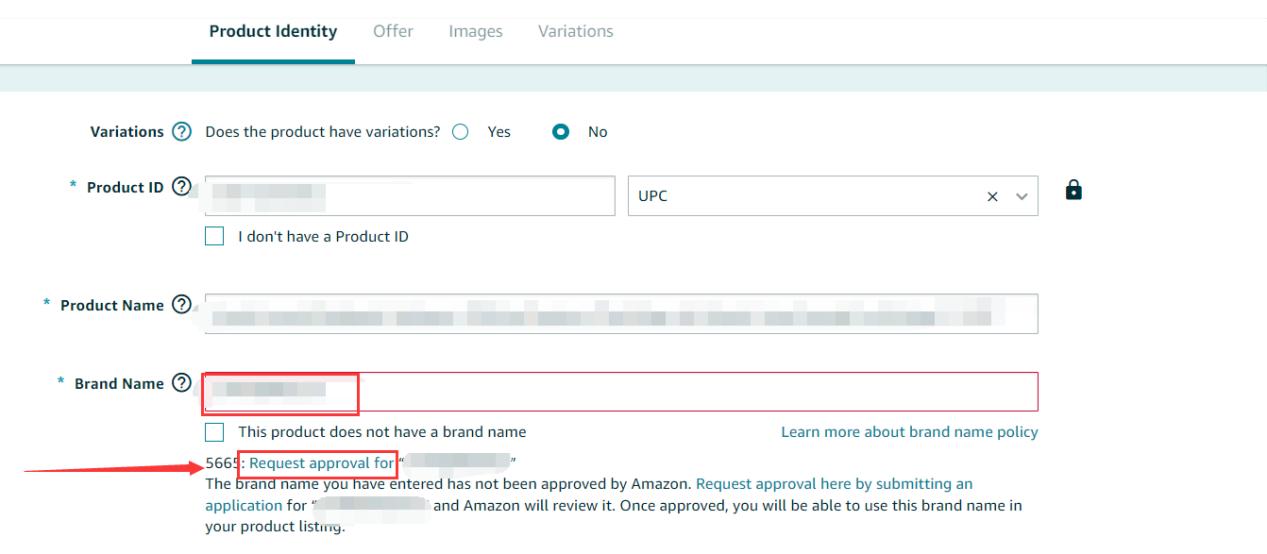1267x554 pixels.
Task: Switch to the Offer tab
Action: point(393,31)
